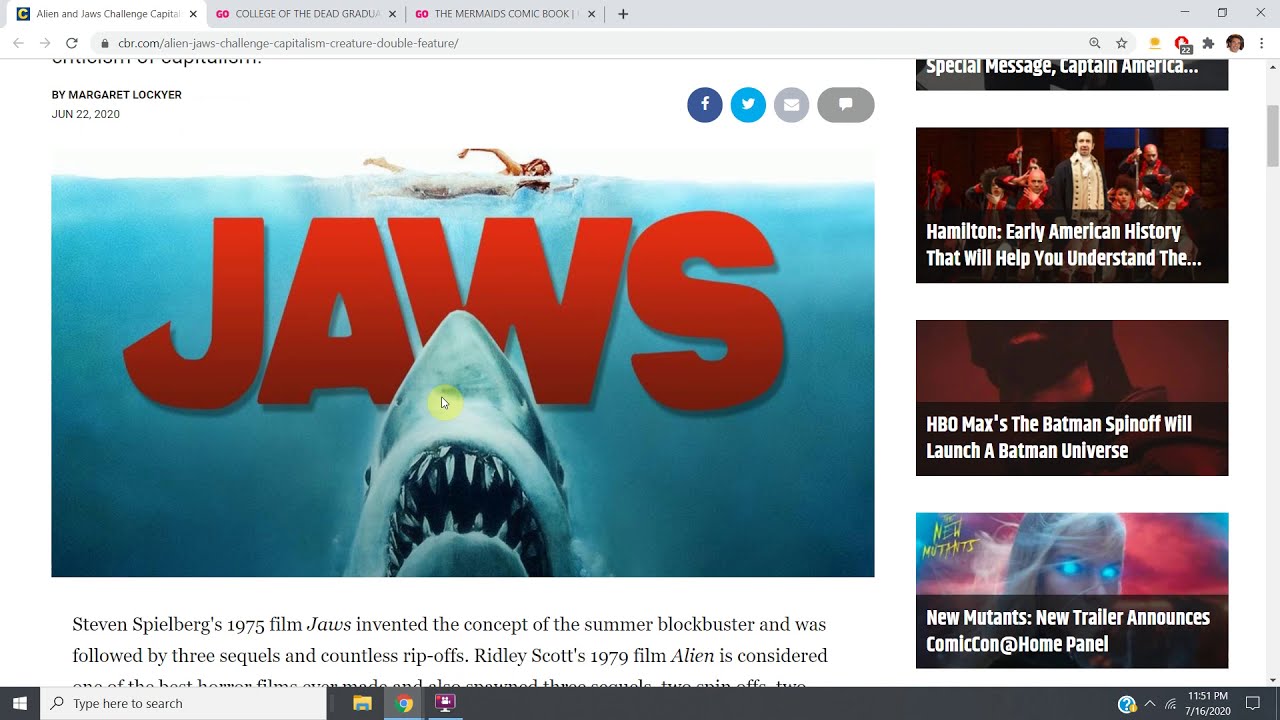
Task: Click the Jaws poster image
Action: [462, 362]
